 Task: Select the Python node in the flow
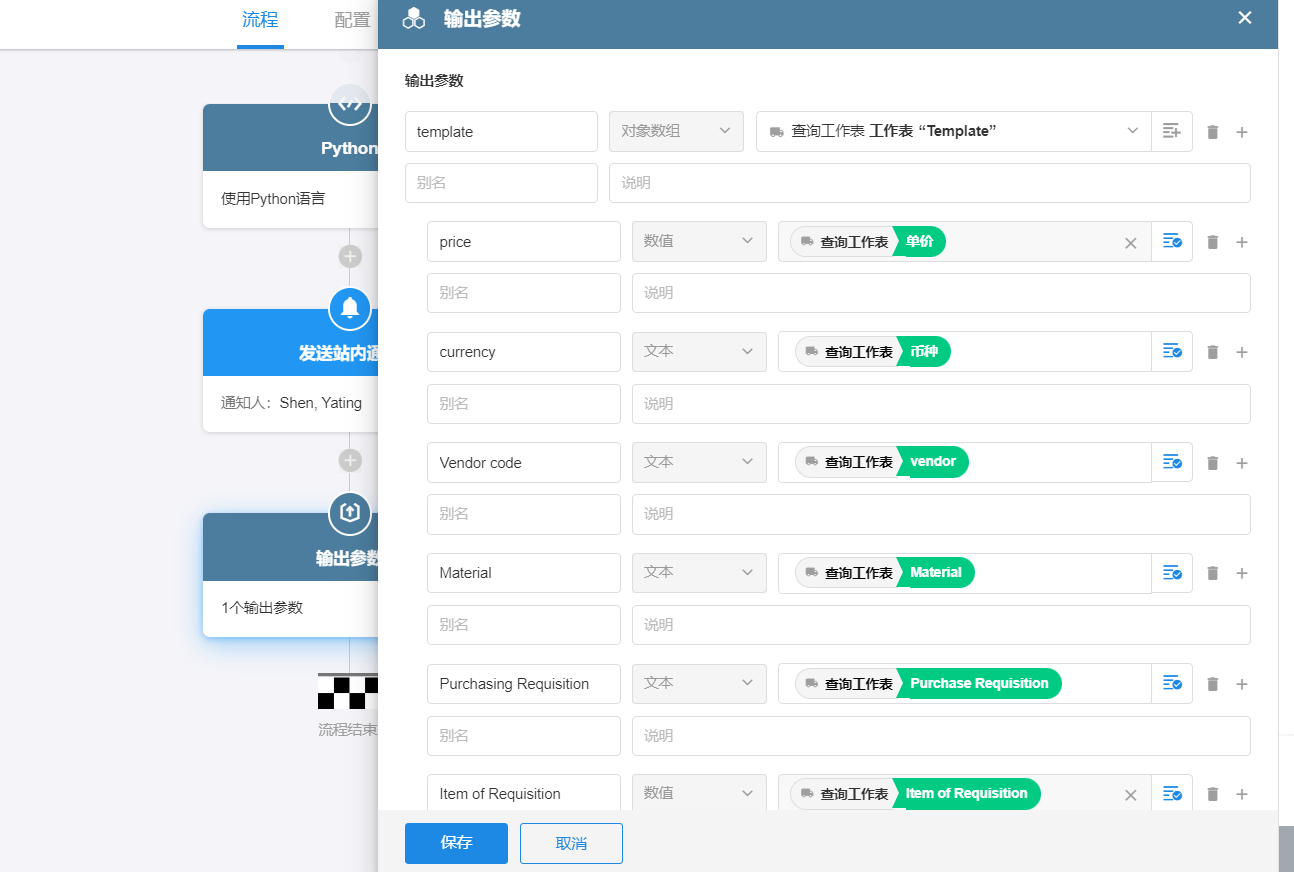290,166
